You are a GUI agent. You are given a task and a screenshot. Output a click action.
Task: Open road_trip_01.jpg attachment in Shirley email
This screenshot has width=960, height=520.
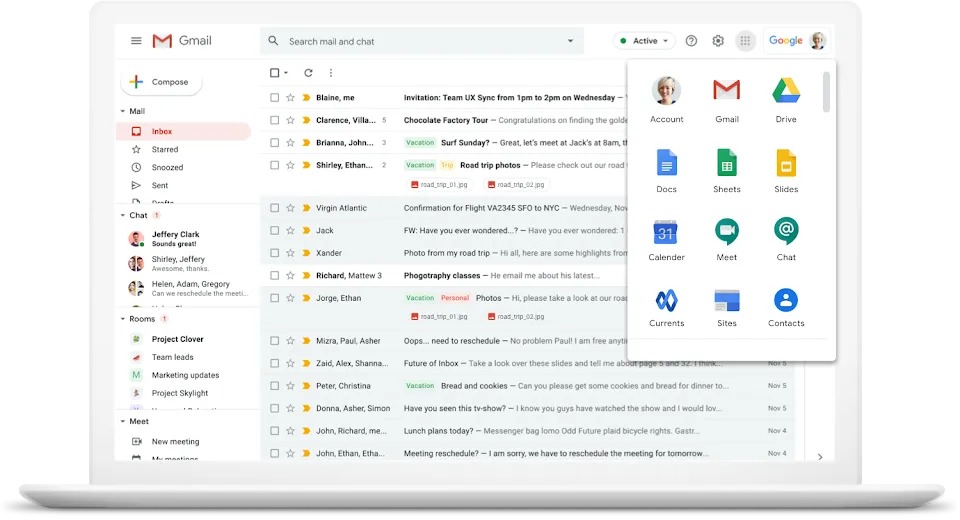(x=439, y=184)
